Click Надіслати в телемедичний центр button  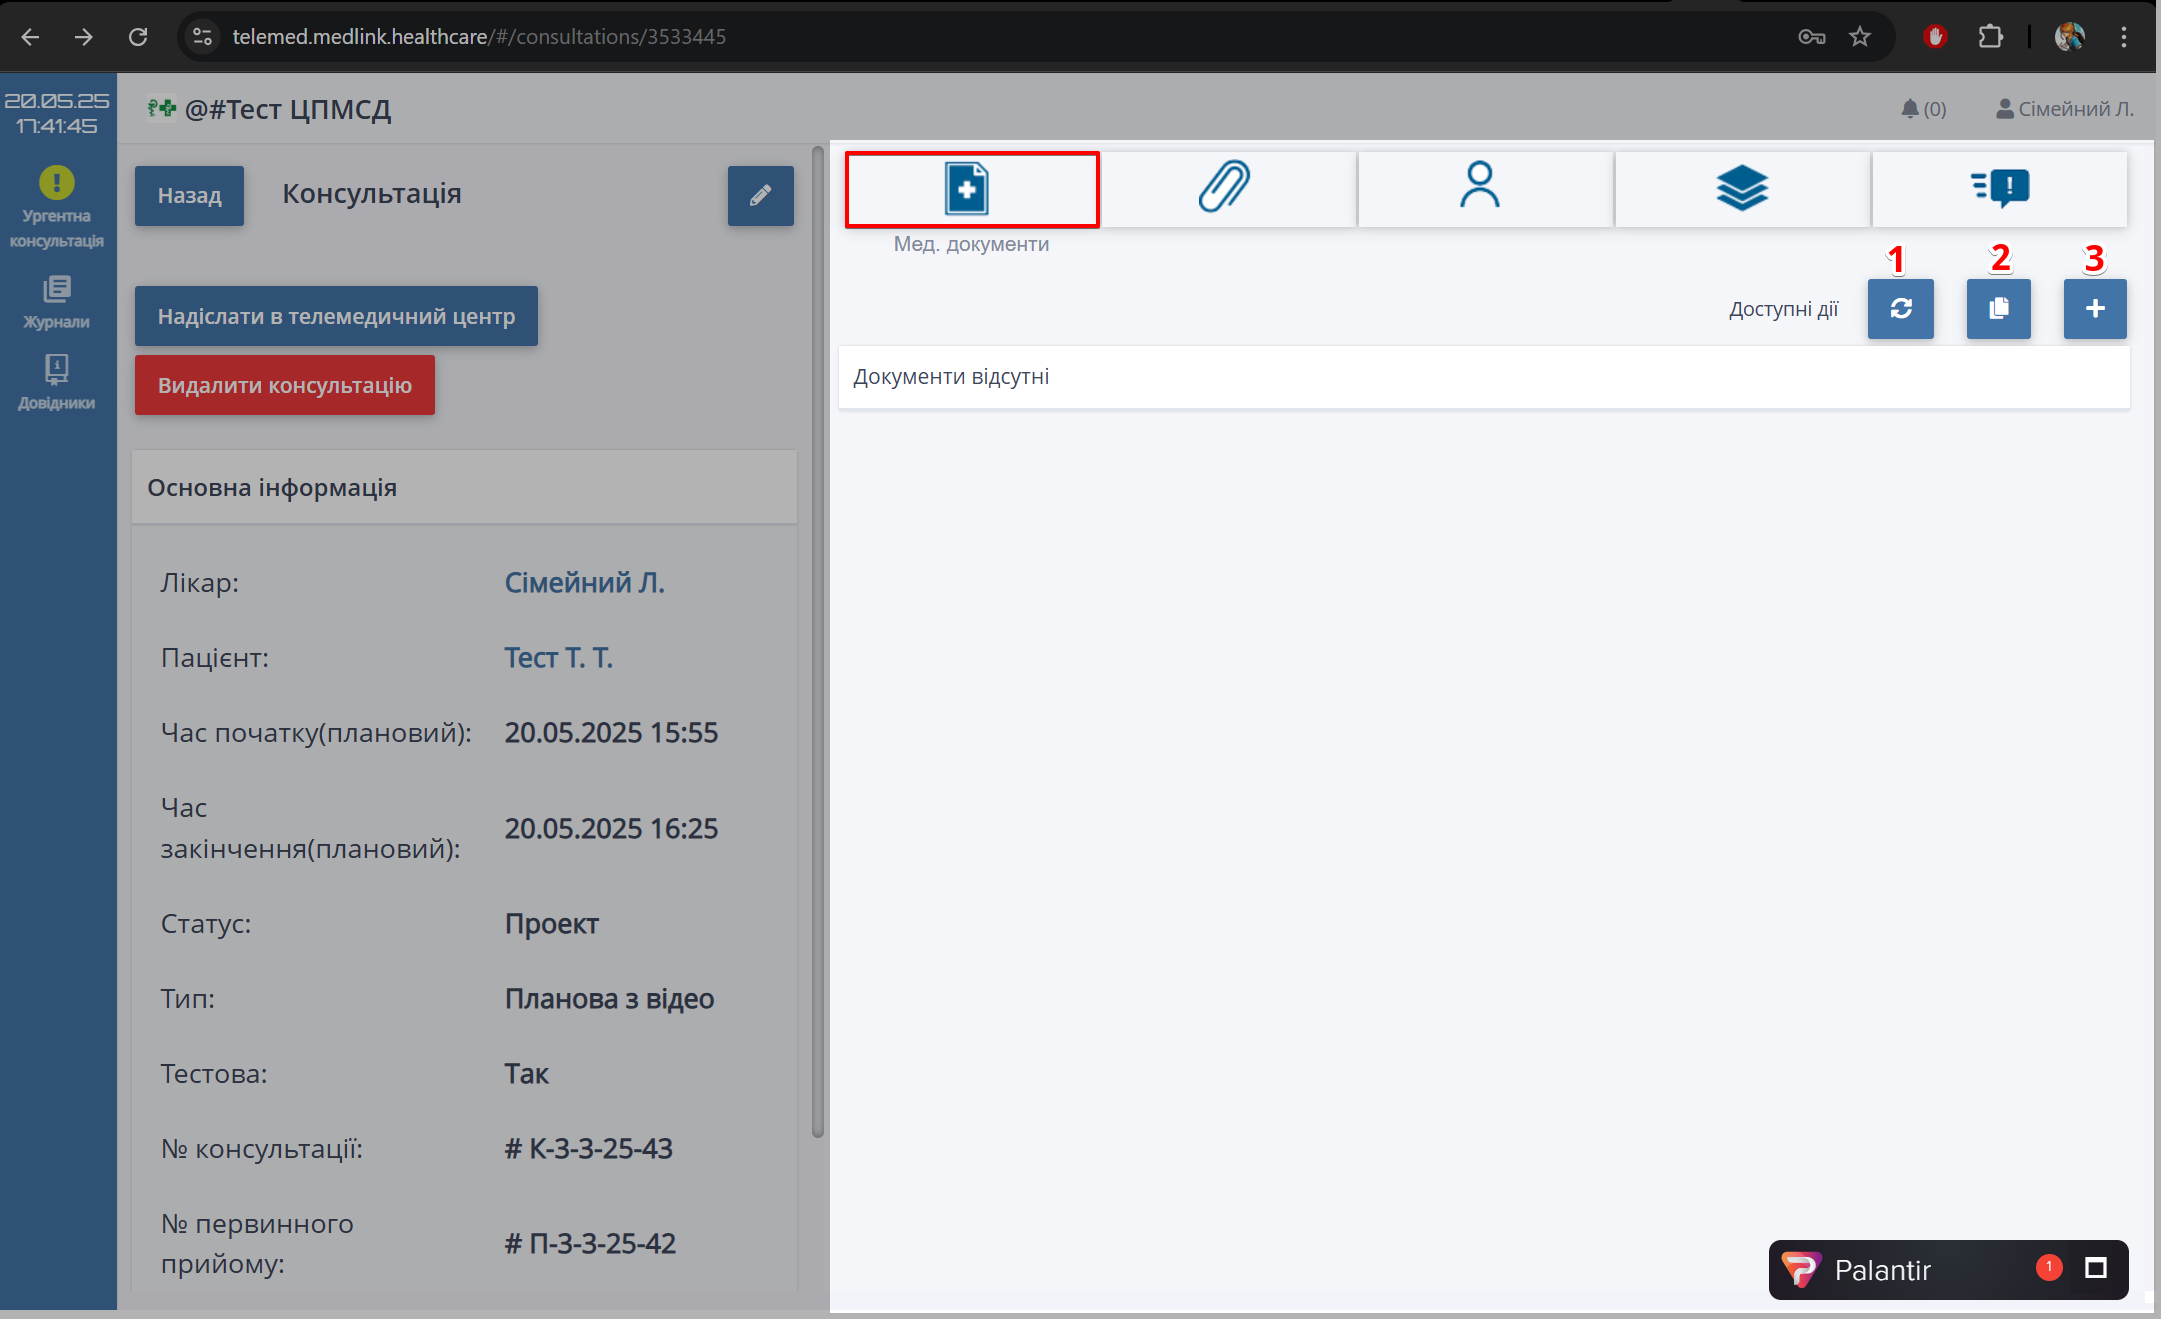click(x=336, y=316)
